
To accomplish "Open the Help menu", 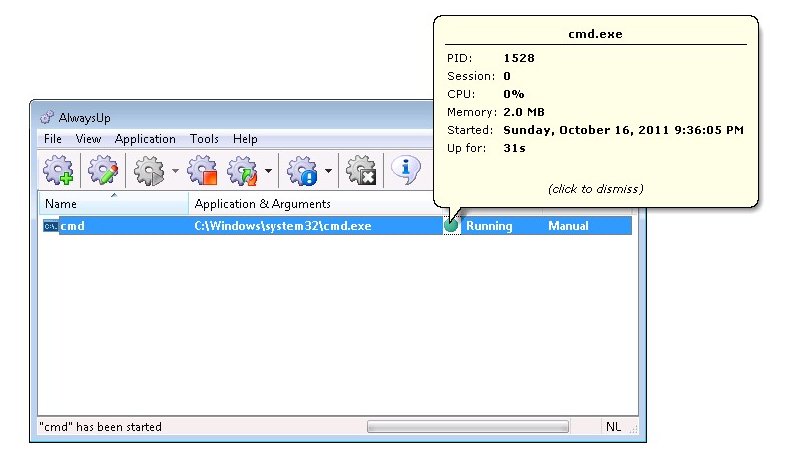I will coord(245,139).
